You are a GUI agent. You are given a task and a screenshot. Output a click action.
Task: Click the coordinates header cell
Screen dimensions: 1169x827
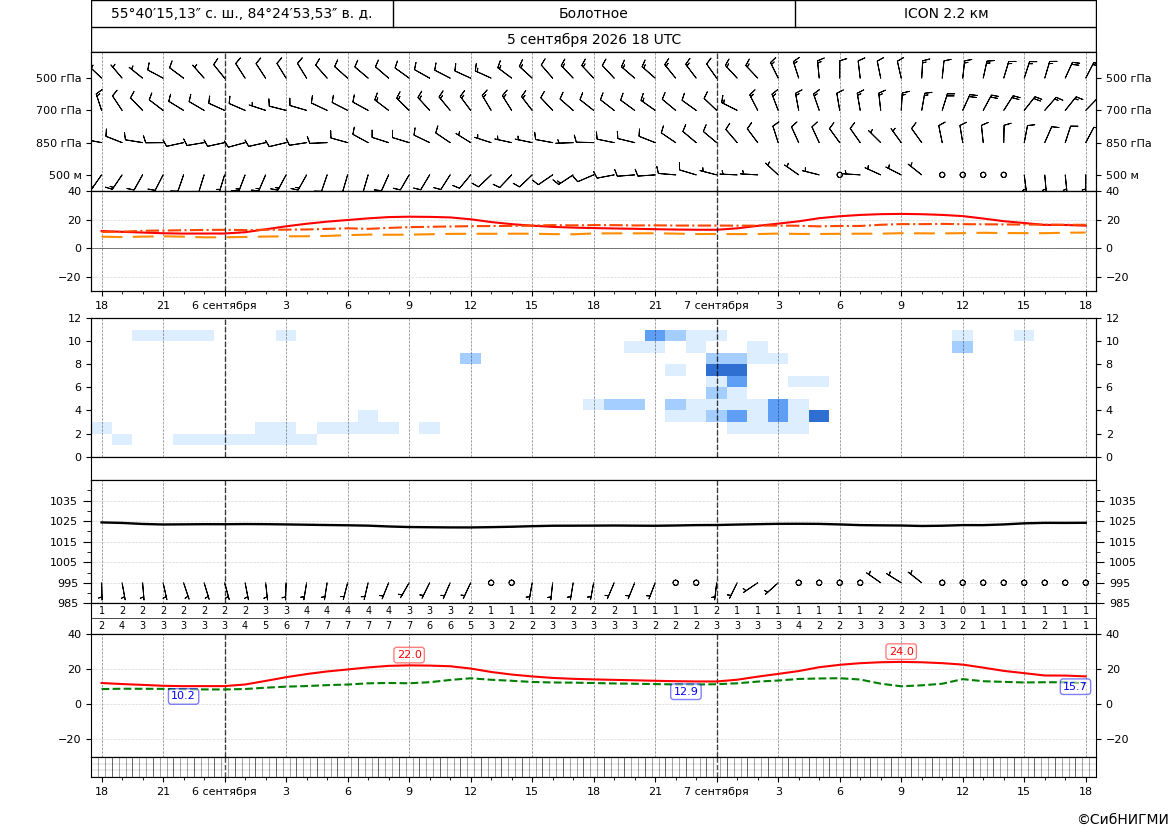242,13
